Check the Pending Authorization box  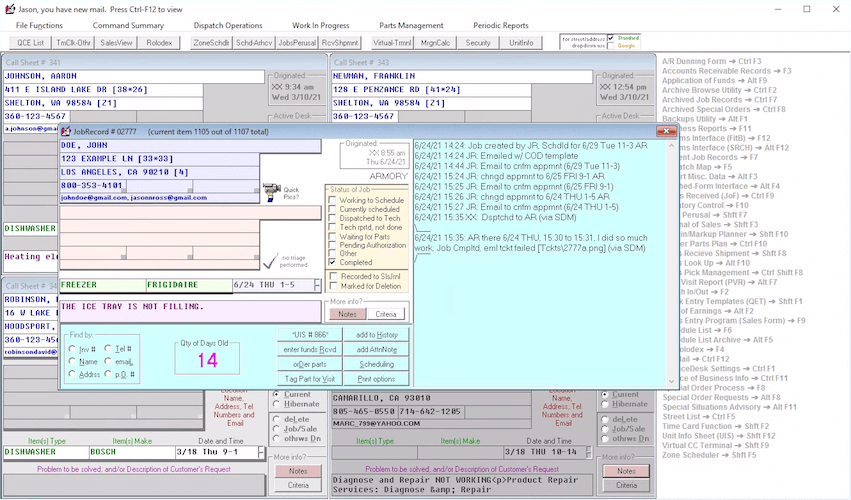click(332, 245)
